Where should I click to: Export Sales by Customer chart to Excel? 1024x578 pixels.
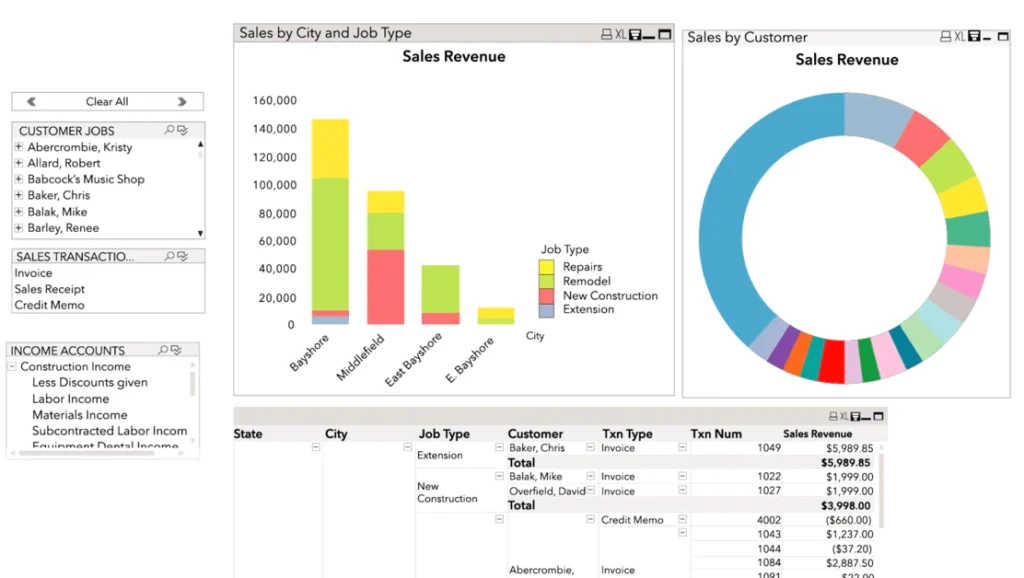tap(959, 37)
